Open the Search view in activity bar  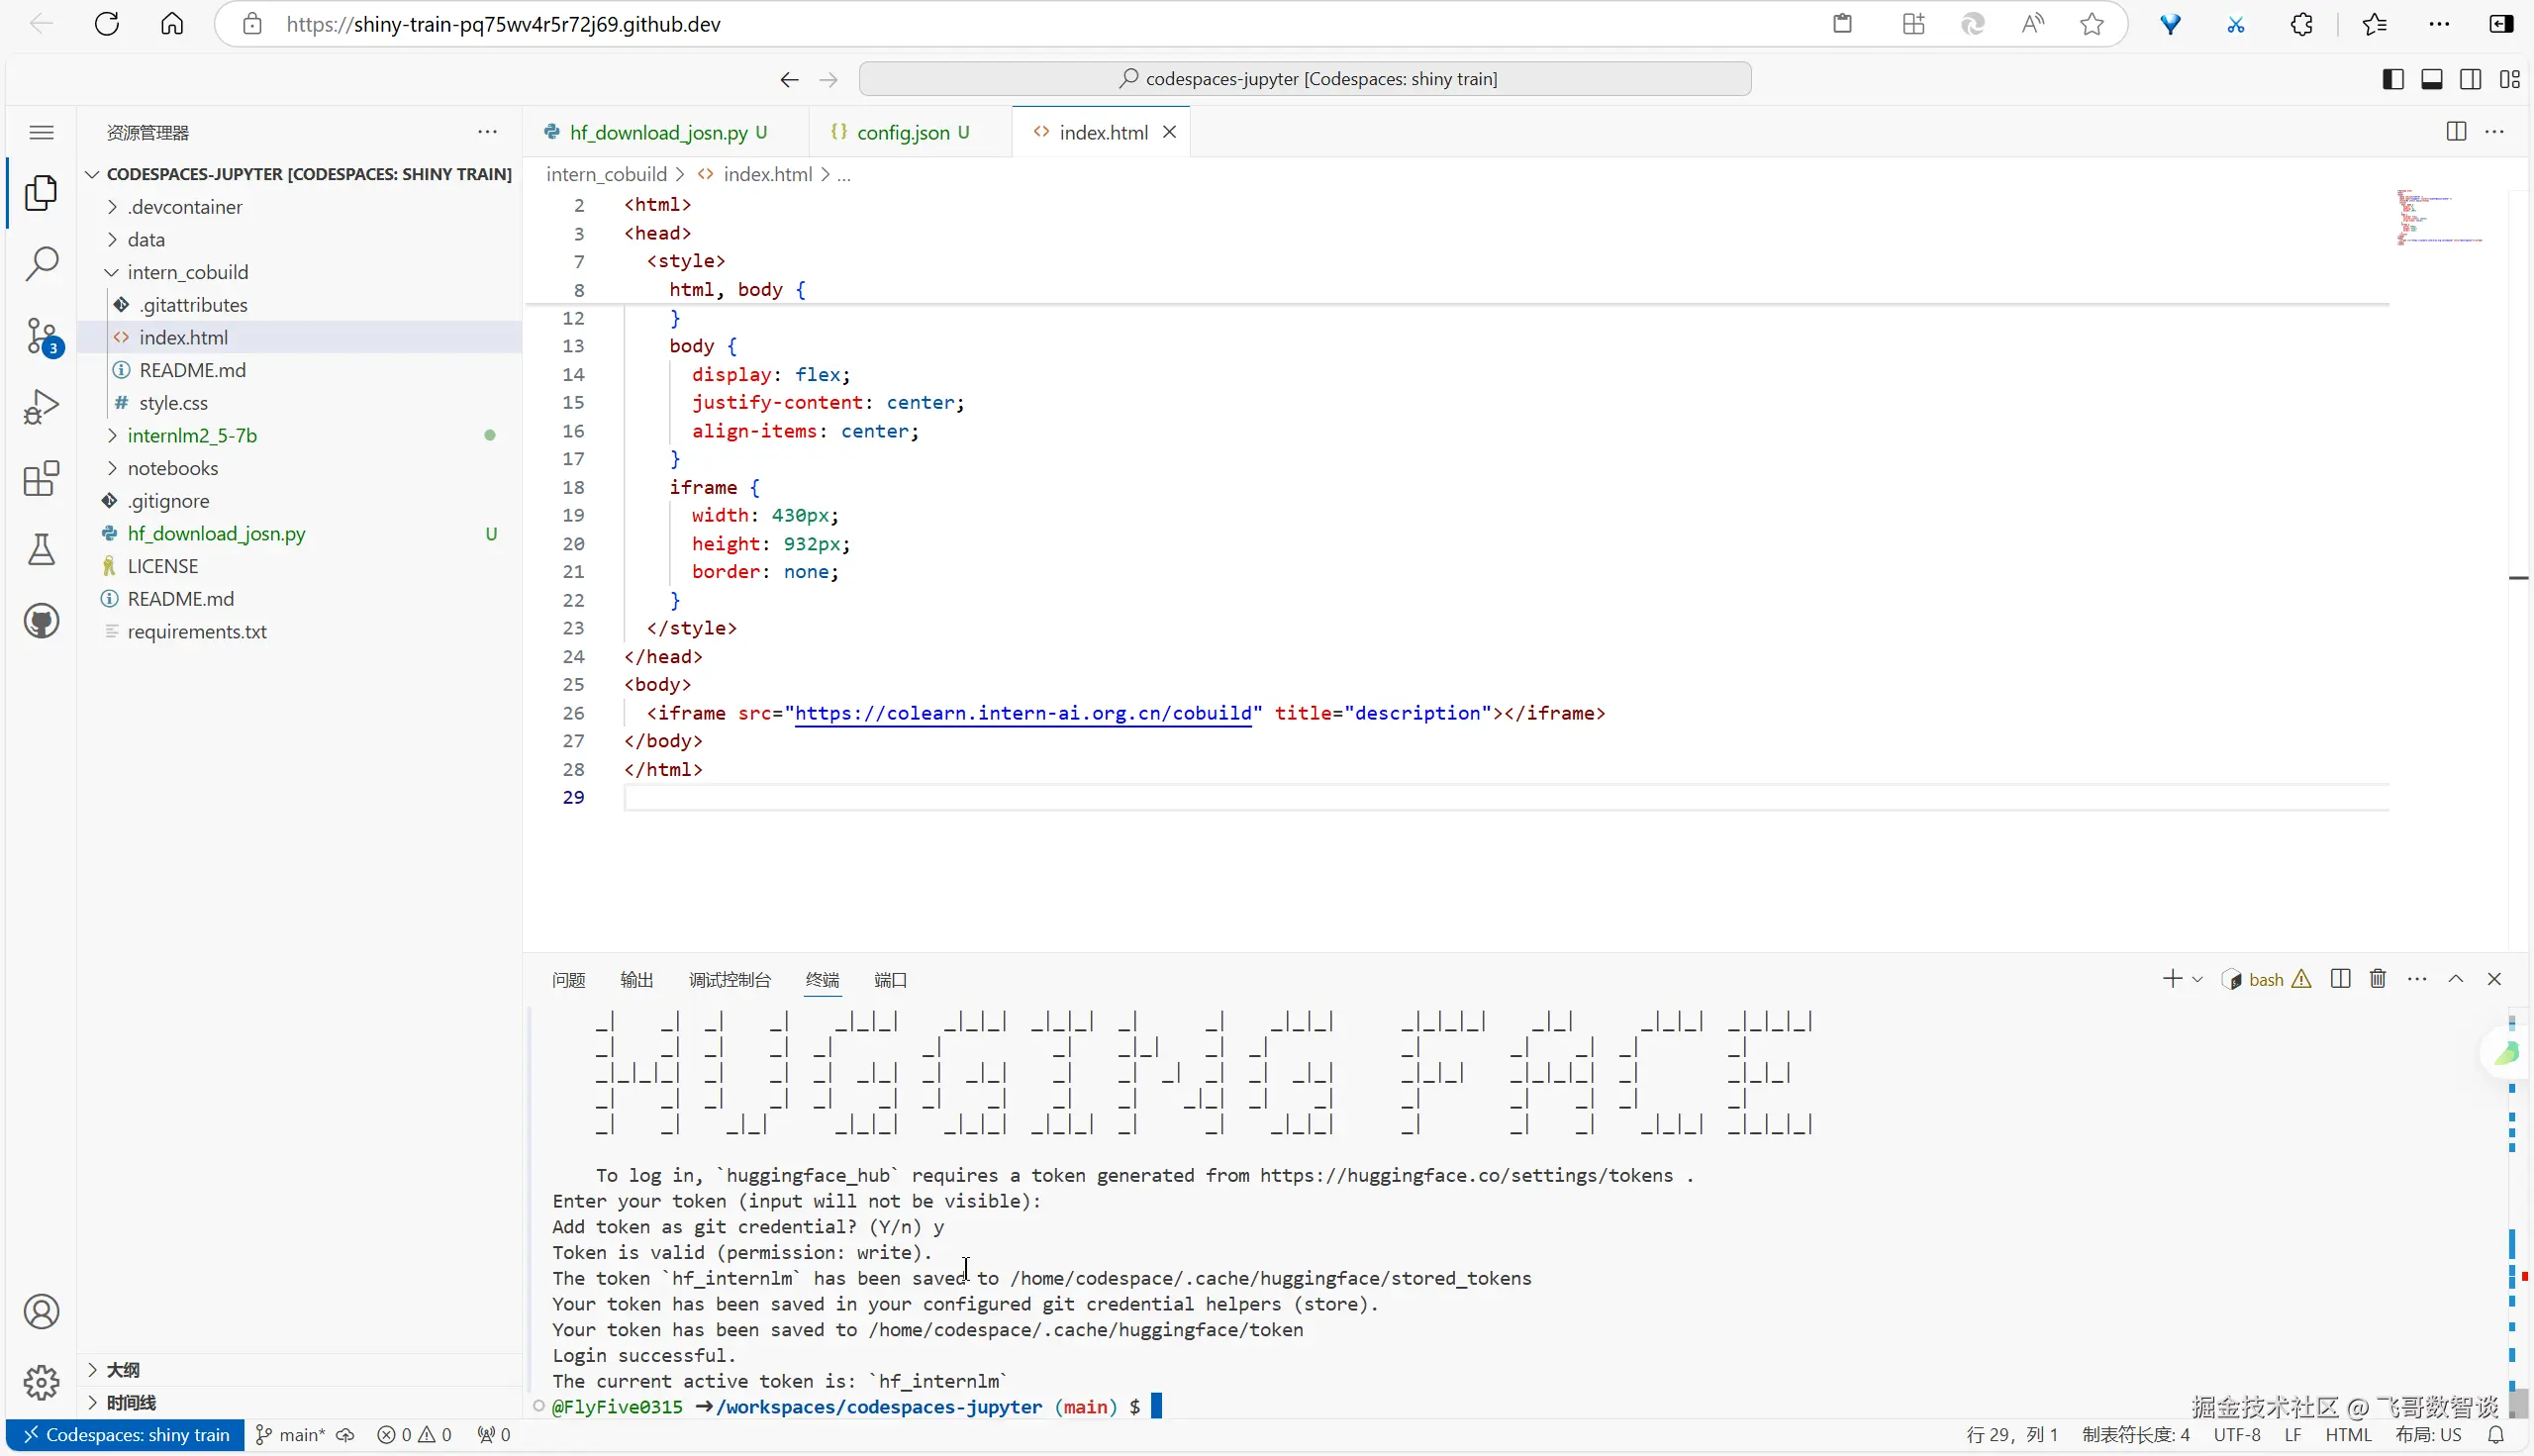tap(41, 264)
